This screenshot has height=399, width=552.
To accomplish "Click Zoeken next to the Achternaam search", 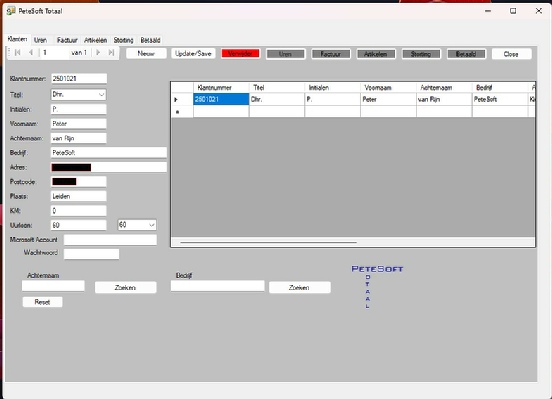I will coord(125,287).
